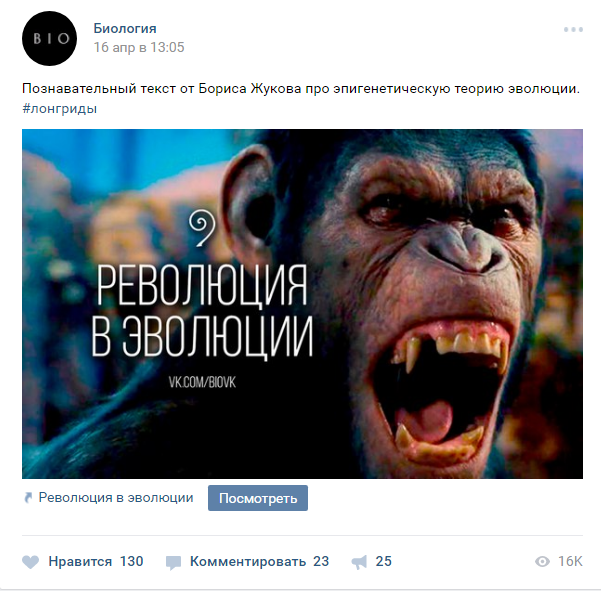Open the 25 reposts count

click(x=383, y=561)
